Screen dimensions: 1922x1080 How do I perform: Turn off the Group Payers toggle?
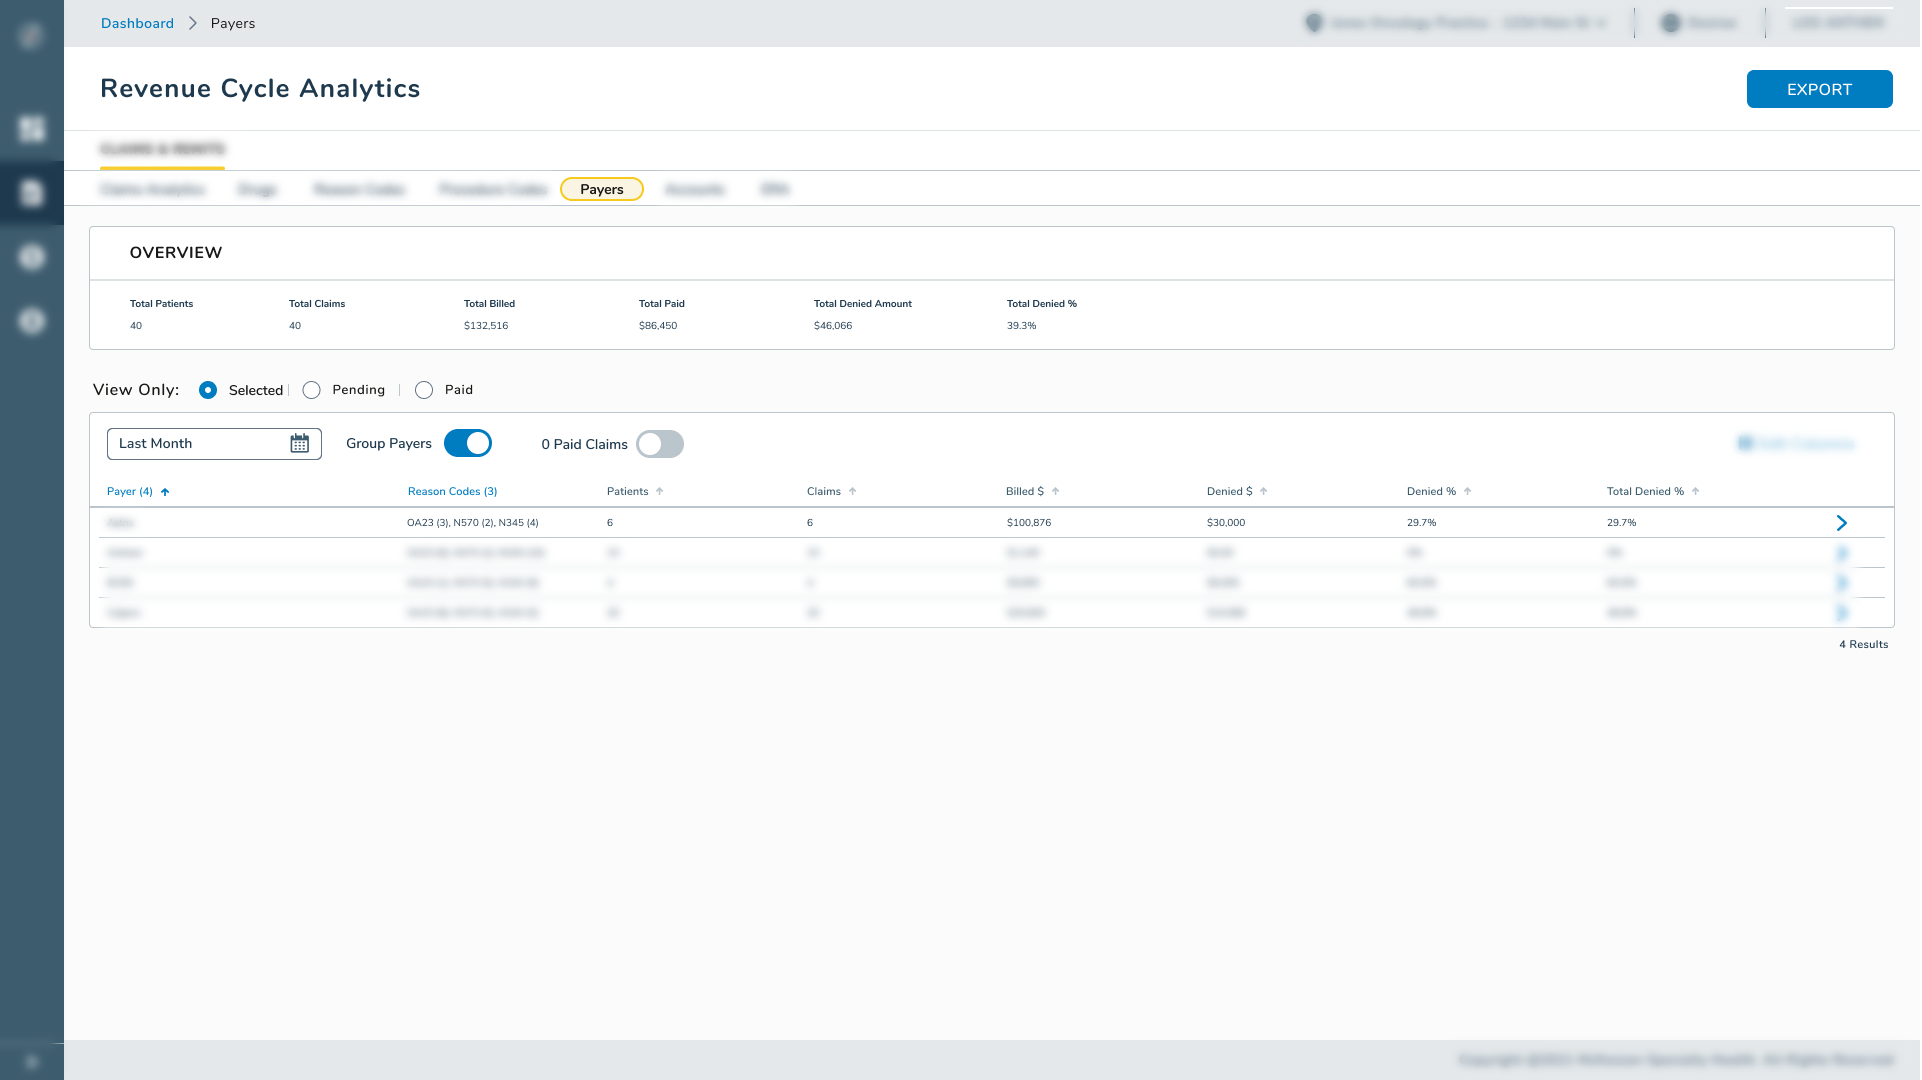pyautogui.click(x=468, y=443)
